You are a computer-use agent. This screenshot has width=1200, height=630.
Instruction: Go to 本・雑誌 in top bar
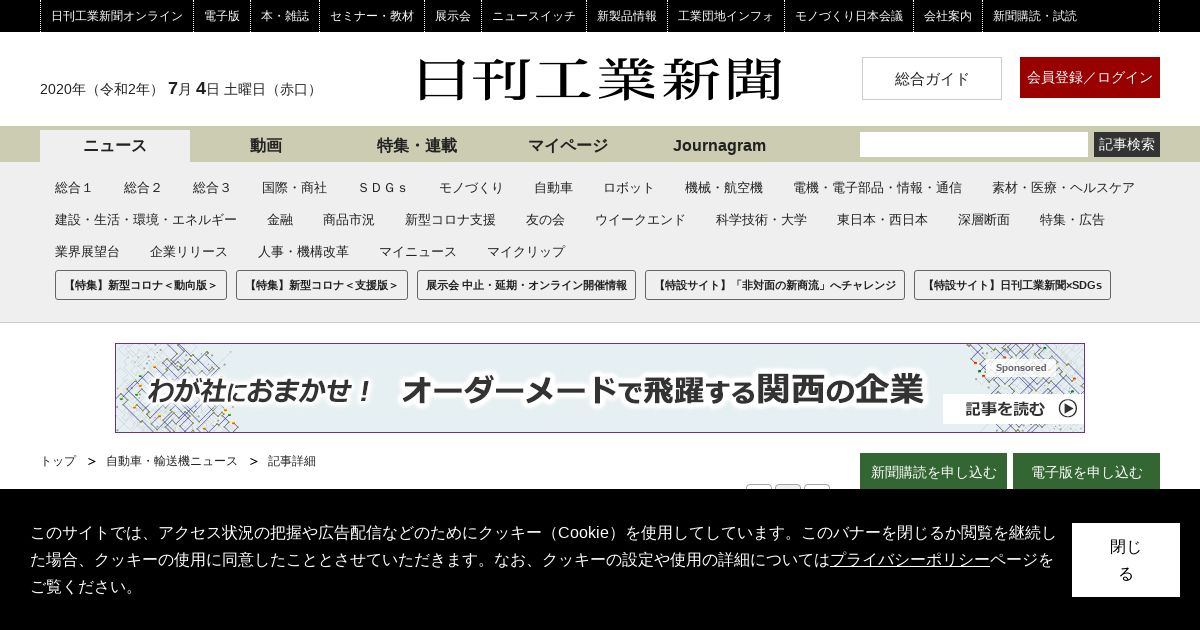[285, 16]
